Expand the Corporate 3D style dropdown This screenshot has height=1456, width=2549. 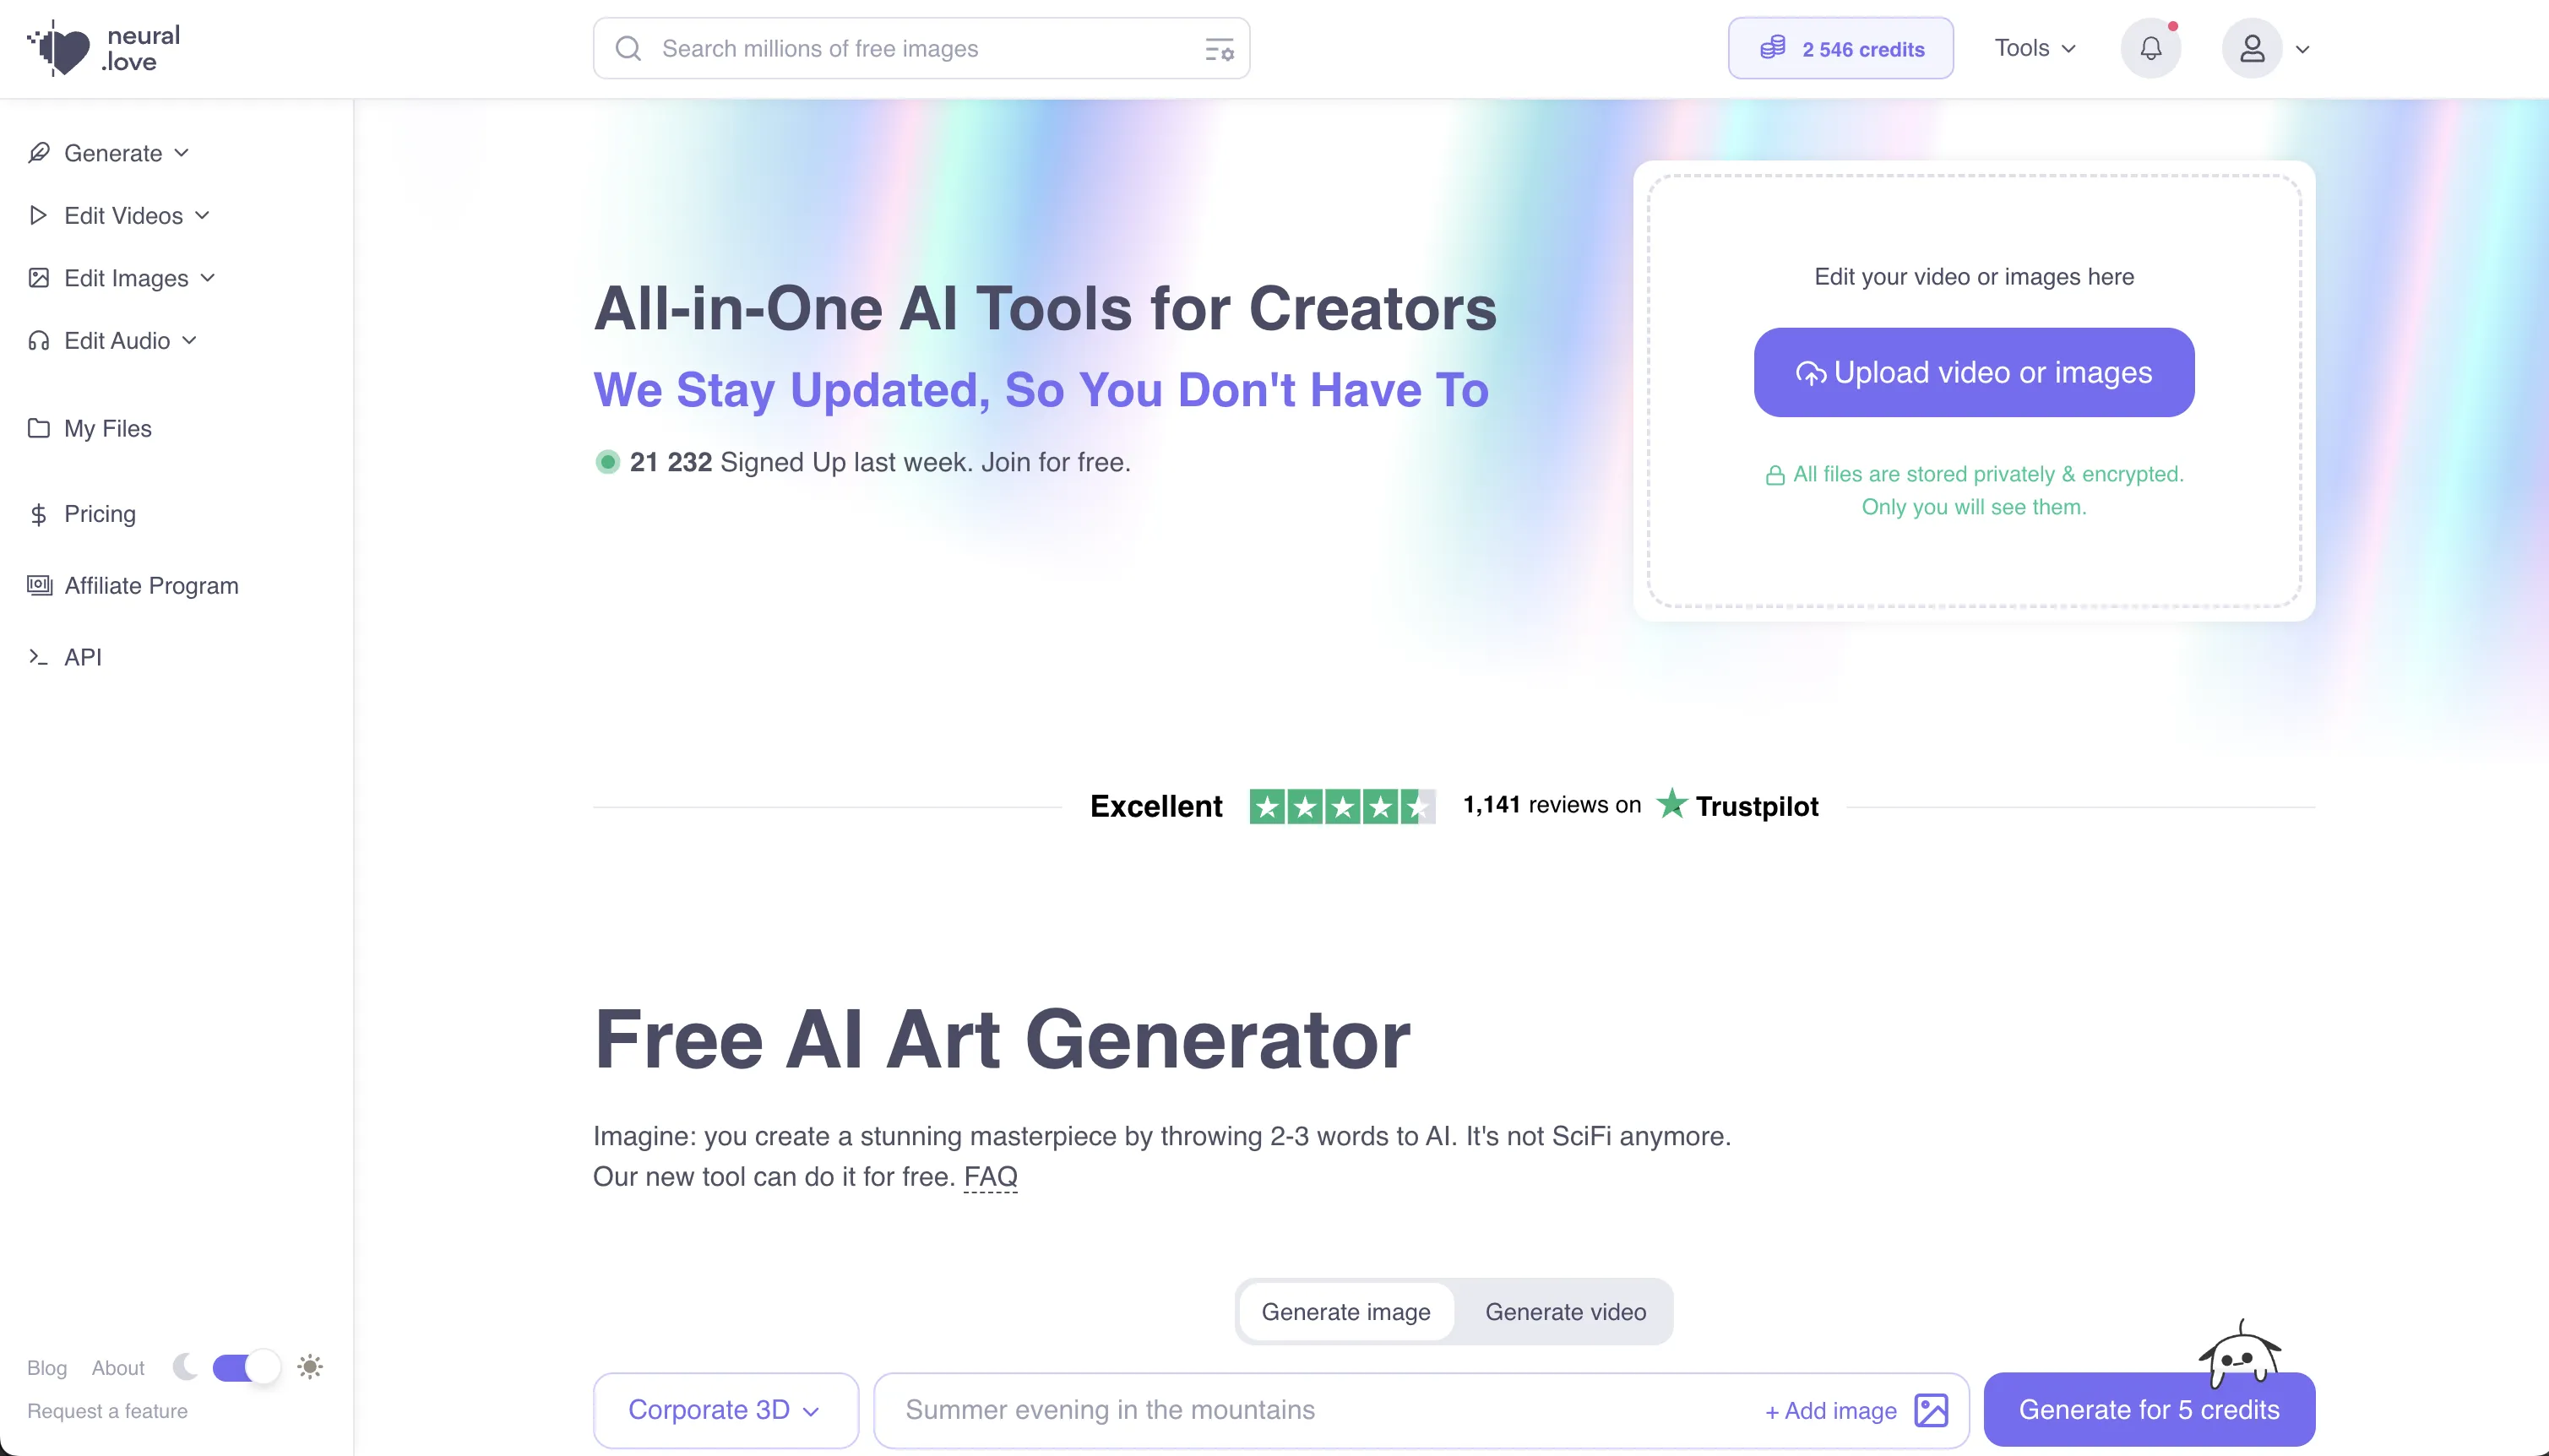coord(725,1409)
